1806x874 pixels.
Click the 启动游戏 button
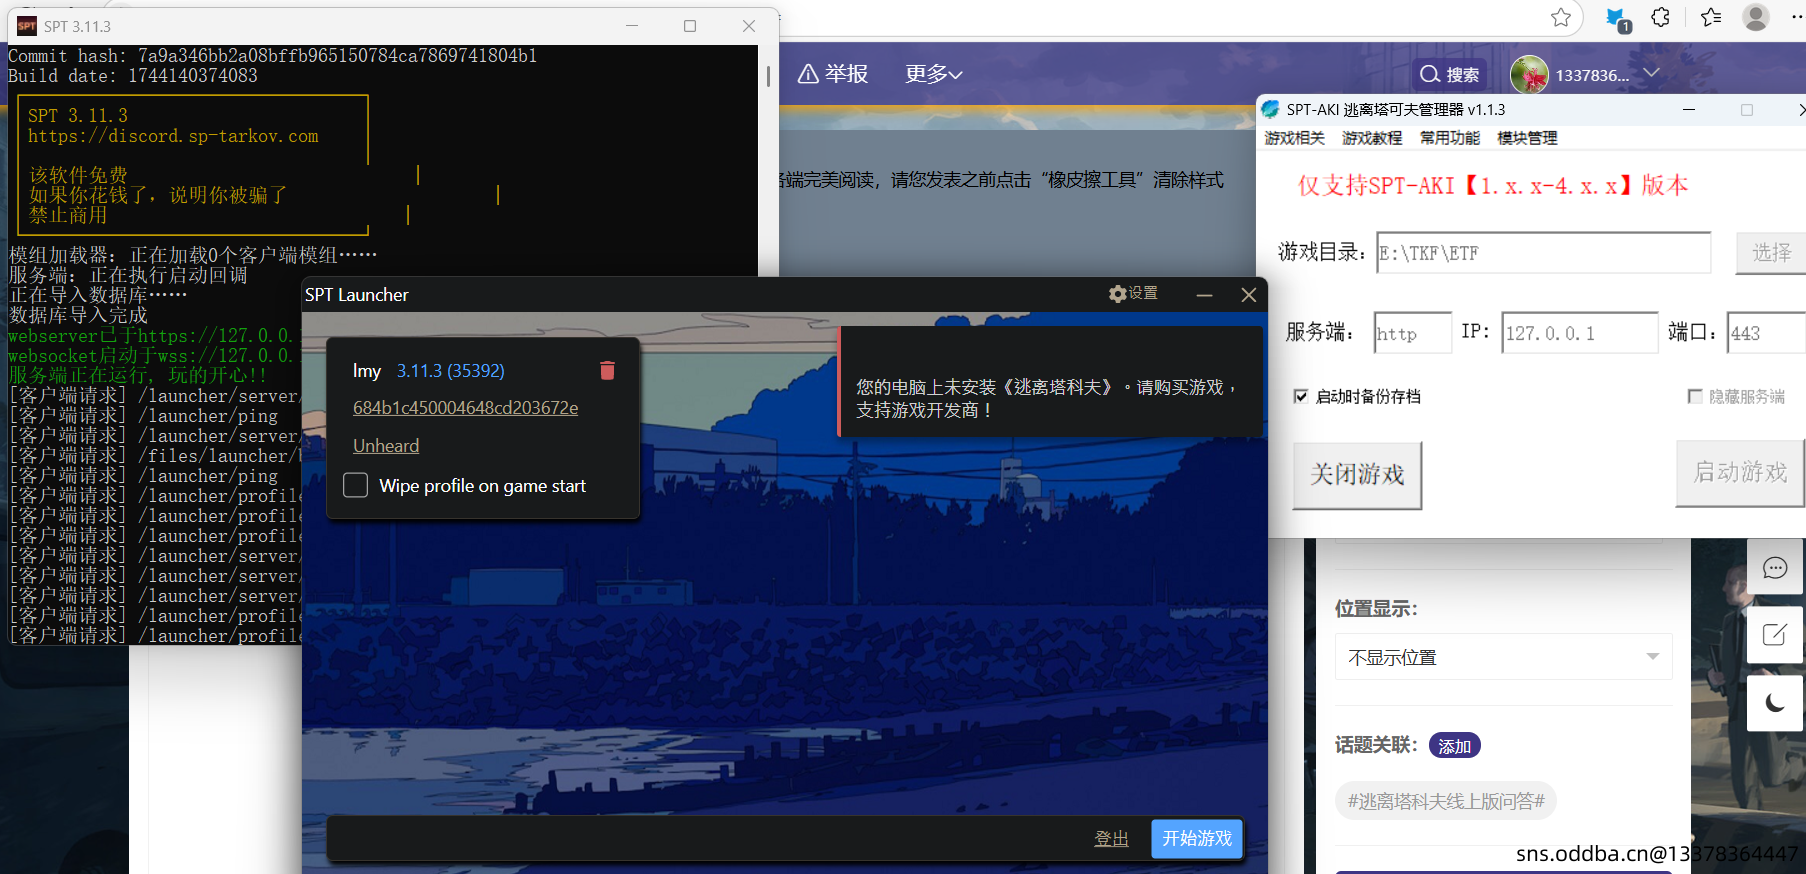point(1740,473)
